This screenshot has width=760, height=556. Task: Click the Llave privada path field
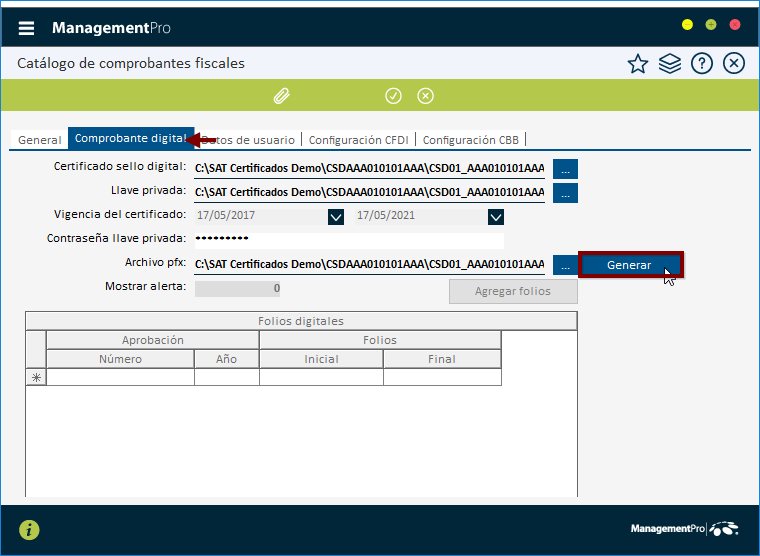[369, 192]
